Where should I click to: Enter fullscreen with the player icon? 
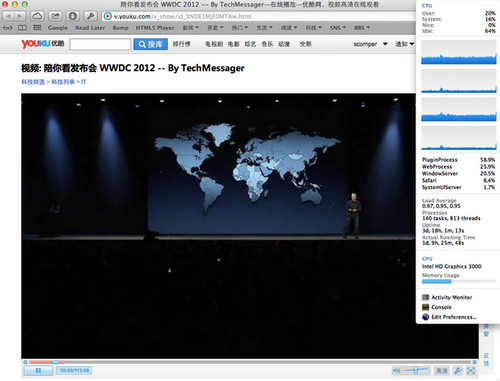coord(470,370)
